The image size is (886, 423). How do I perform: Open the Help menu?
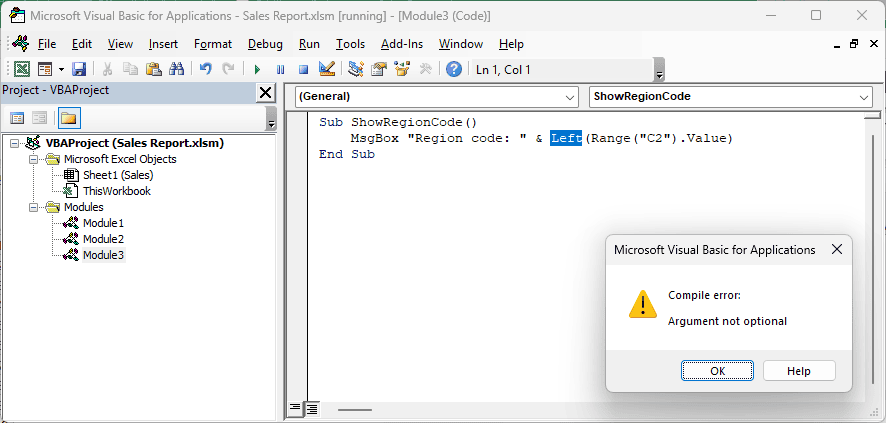pos(511,44)
